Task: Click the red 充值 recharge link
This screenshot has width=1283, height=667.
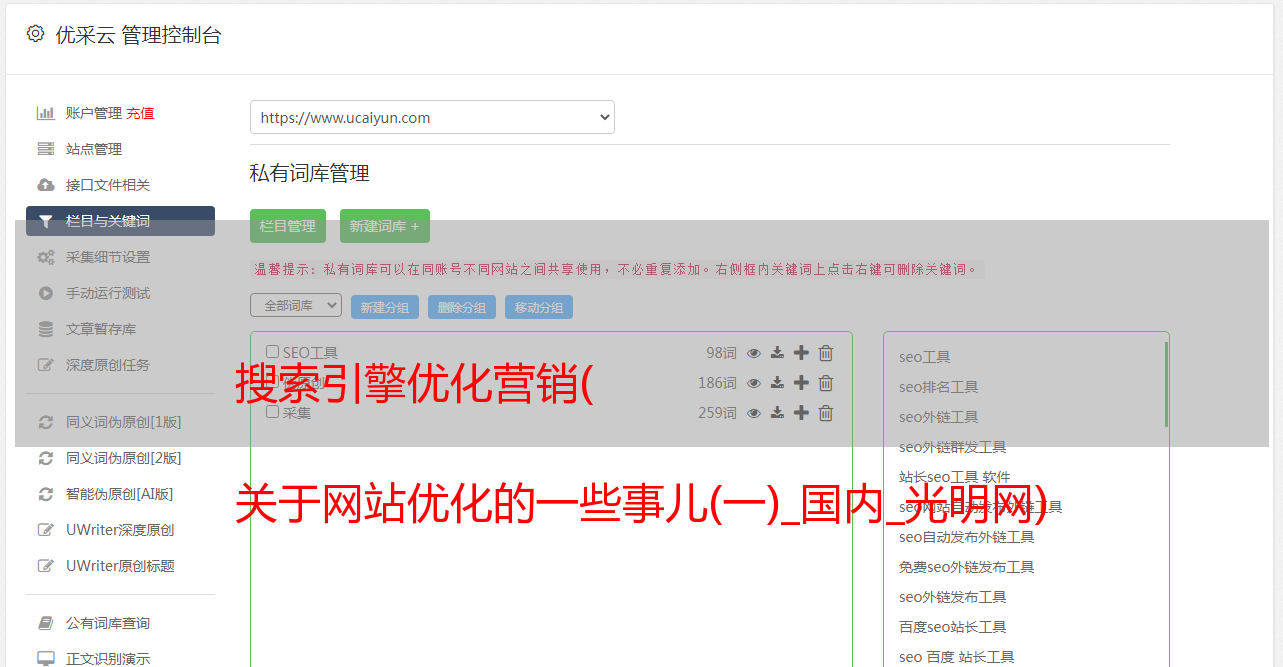Action: 140,113
